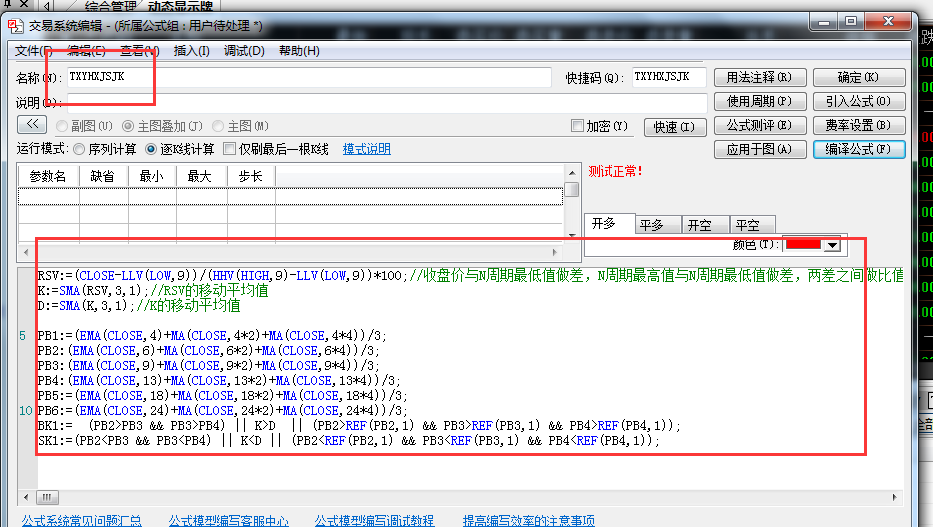Click the BK1 formula code line
Screen dimensions: 933x527
[358, 425]
